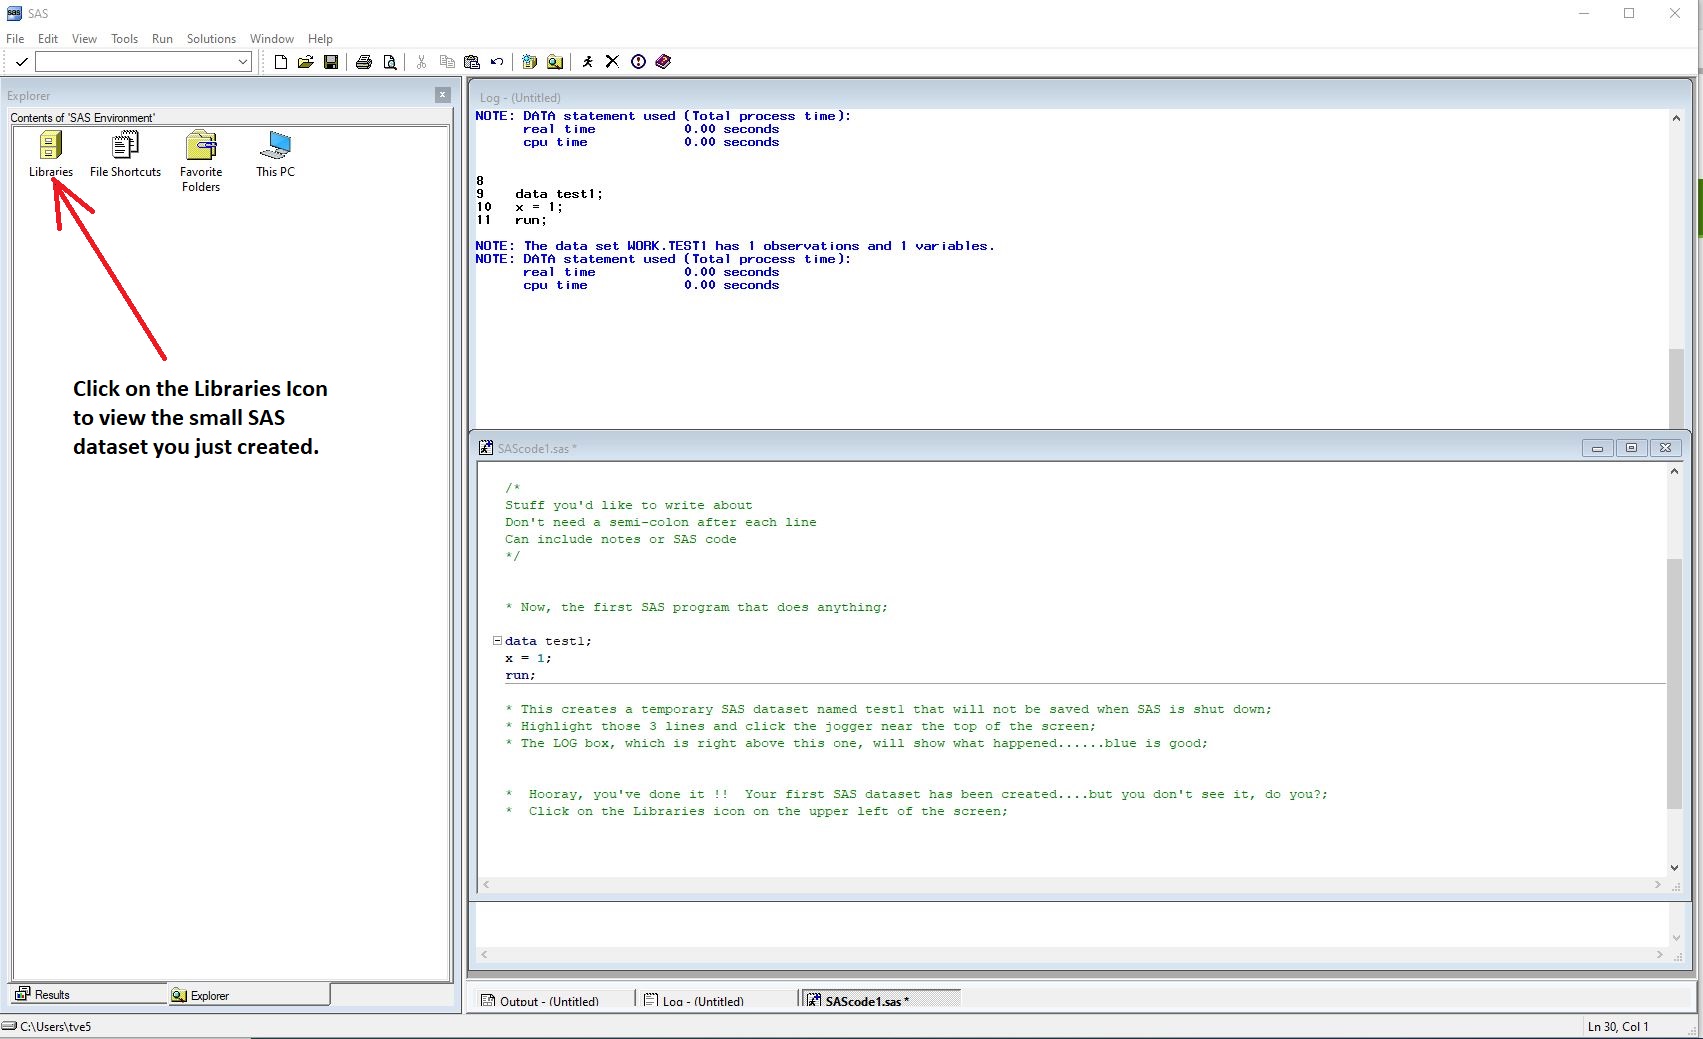Image resolution: width=1703 pixels, height=1039 pixels.
Task: Click the Save disk icon
Action: coord(331,62)
